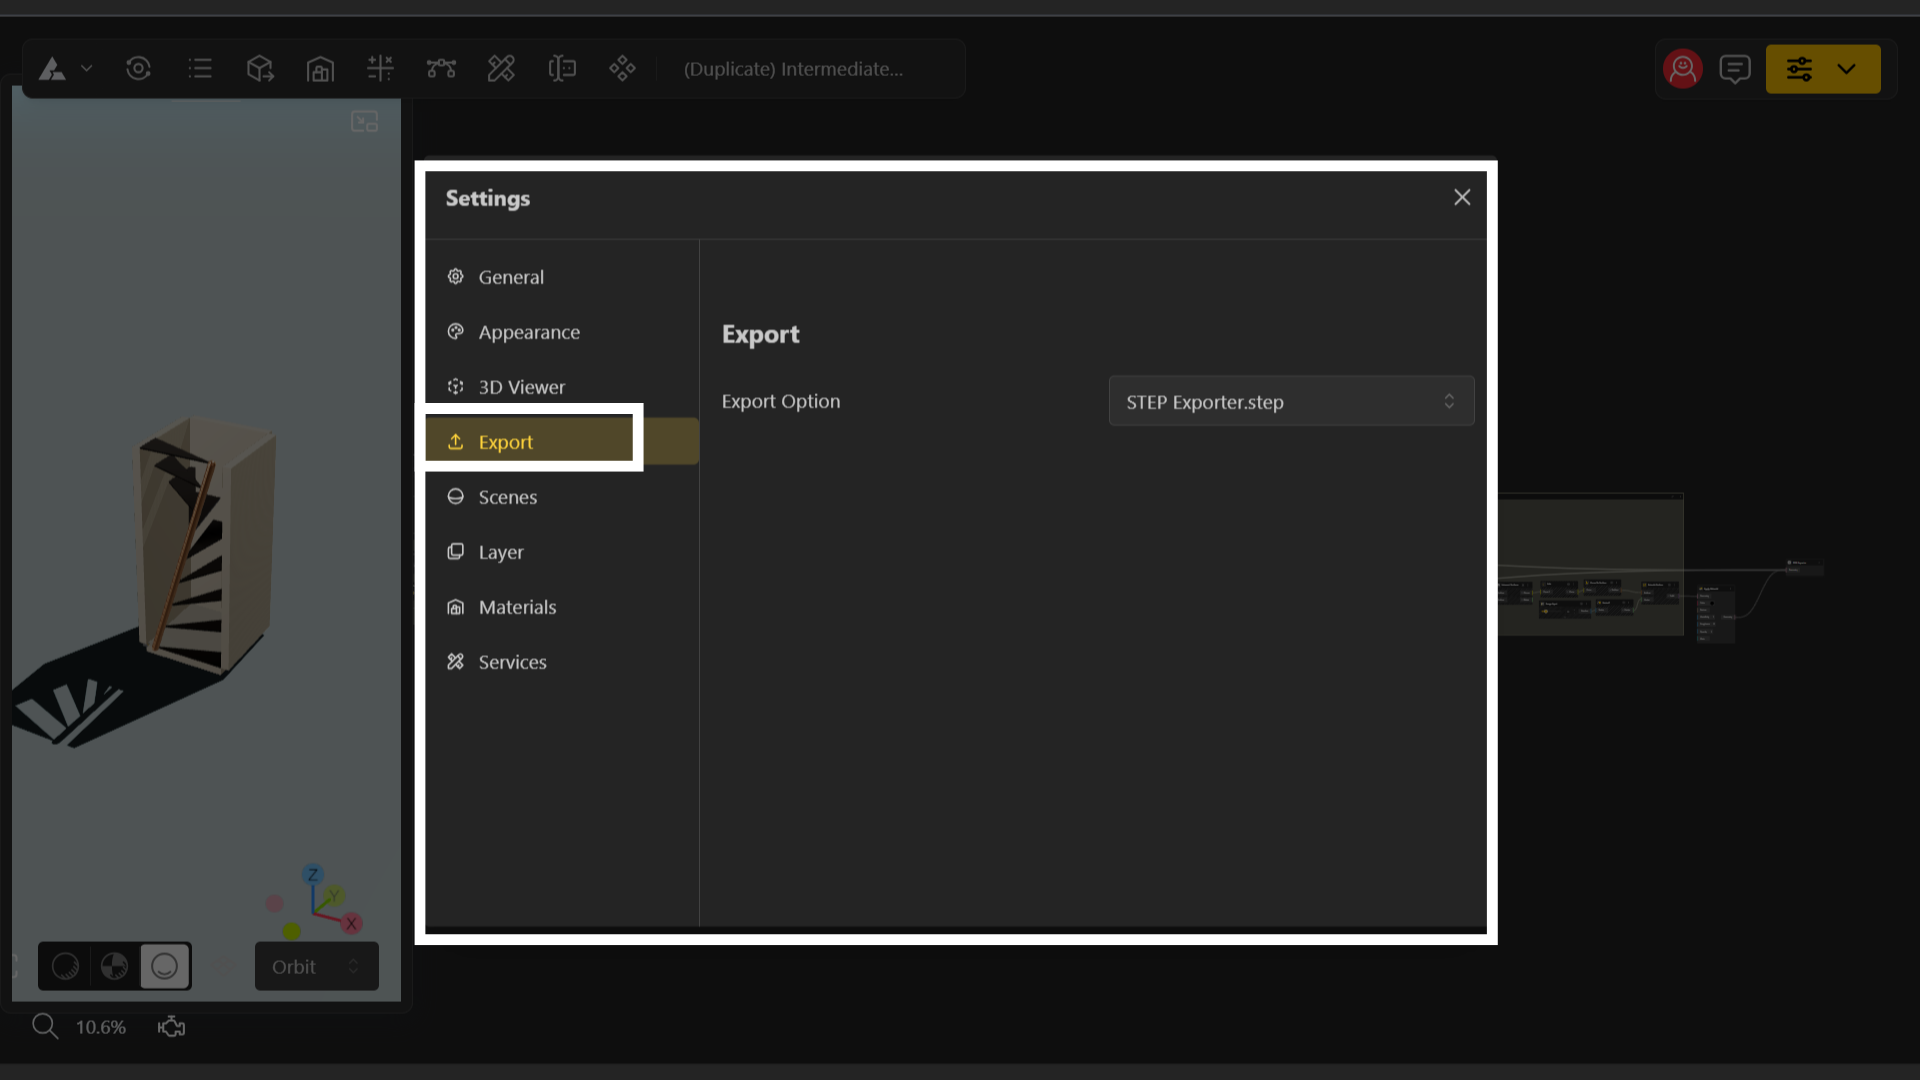Expand the yellow settings chevron

coord(1846,69)
